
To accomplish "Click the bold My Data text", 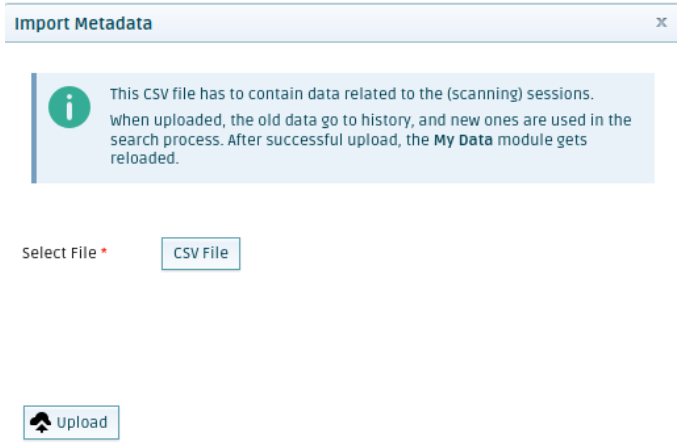I will (463, 140).
